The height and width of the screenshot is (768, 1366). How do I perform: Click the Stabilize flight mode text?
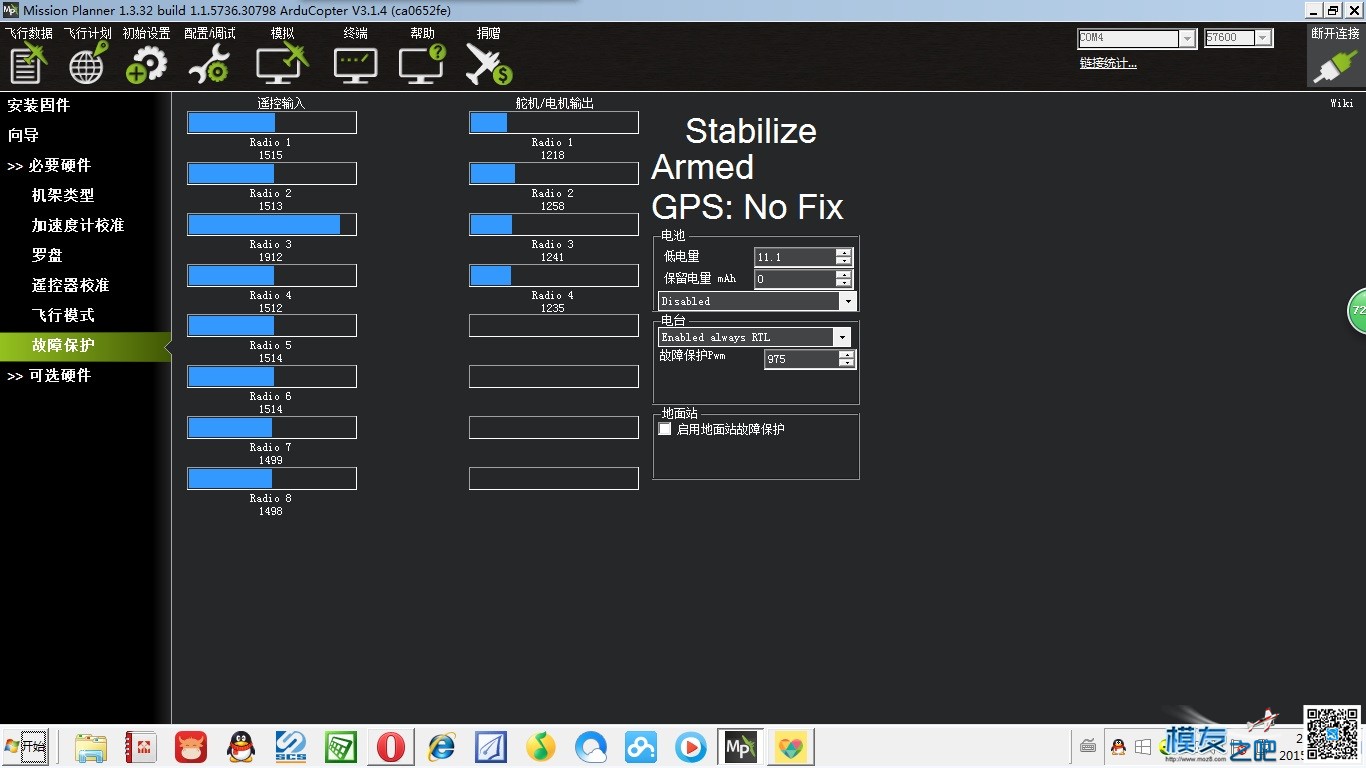coord(750,131)
